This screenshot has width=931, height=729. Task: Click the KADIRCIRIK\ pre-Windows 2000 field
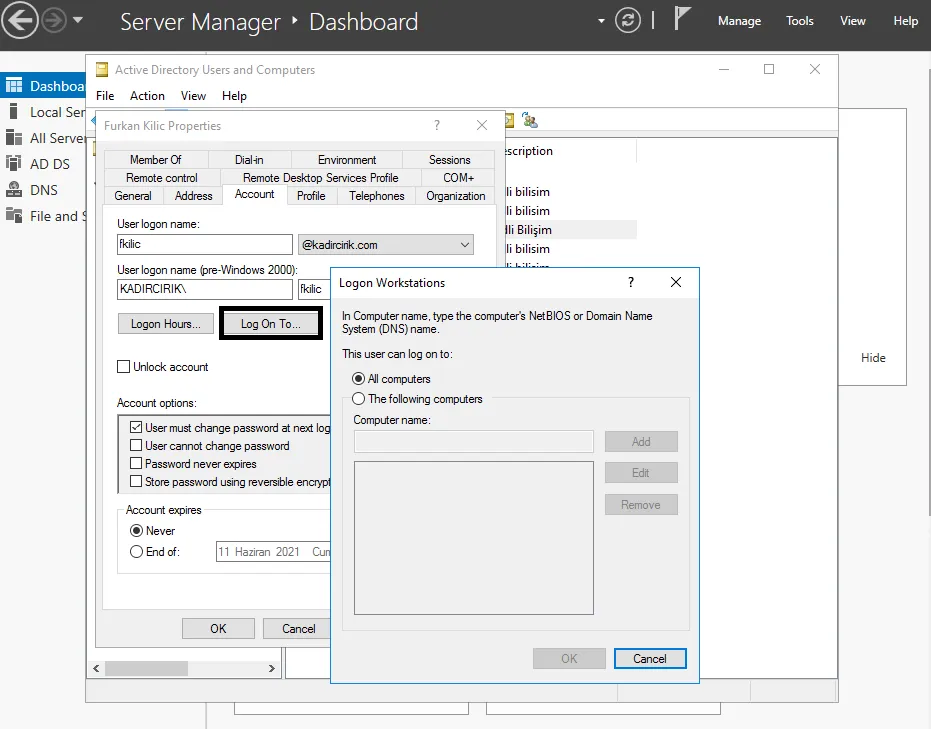tap(205, 289)
